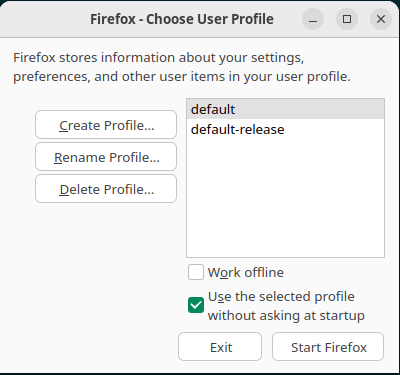Minimize the Choose User Profile window
This screenshot has width=400, height=375.
[313, 19]
